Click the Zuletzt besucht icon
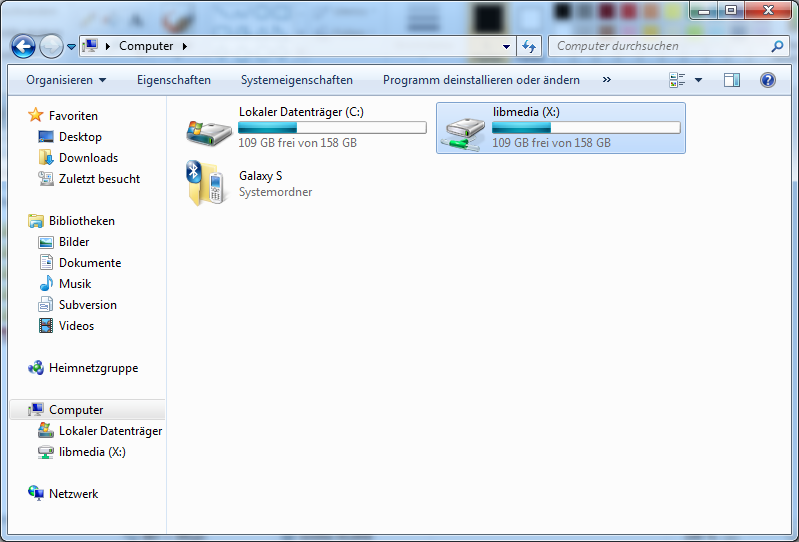The image size is (799, 542). (x=46, y=179)
